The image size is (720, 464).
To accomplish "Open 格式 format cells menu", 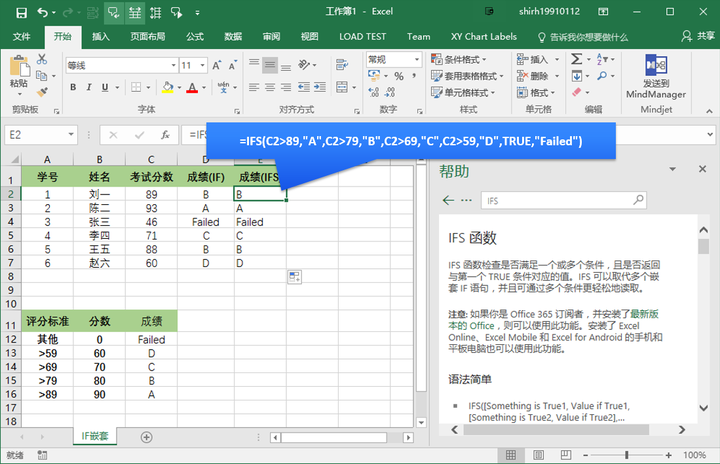I will click(536, 92).
